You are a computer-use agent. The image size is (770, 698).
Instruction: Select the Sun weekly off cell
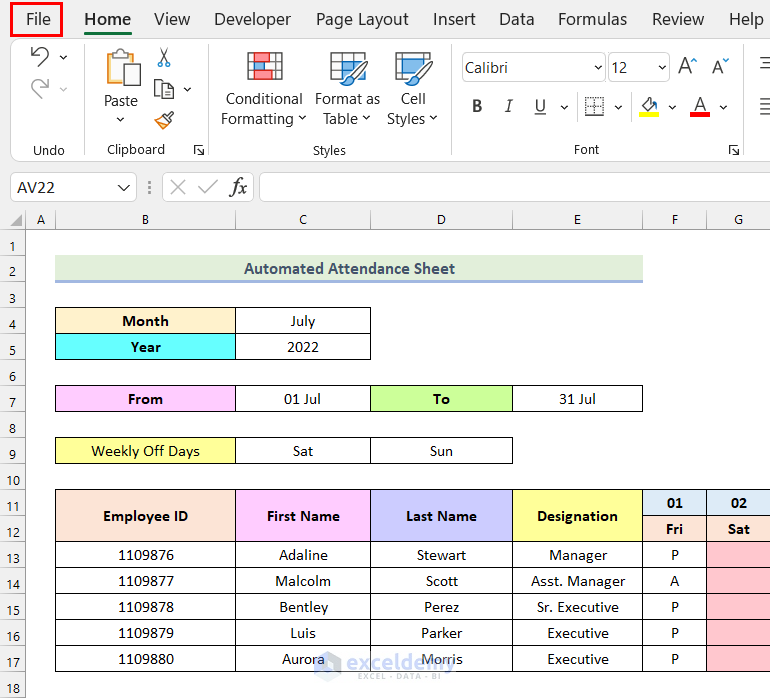click(441, 451)
